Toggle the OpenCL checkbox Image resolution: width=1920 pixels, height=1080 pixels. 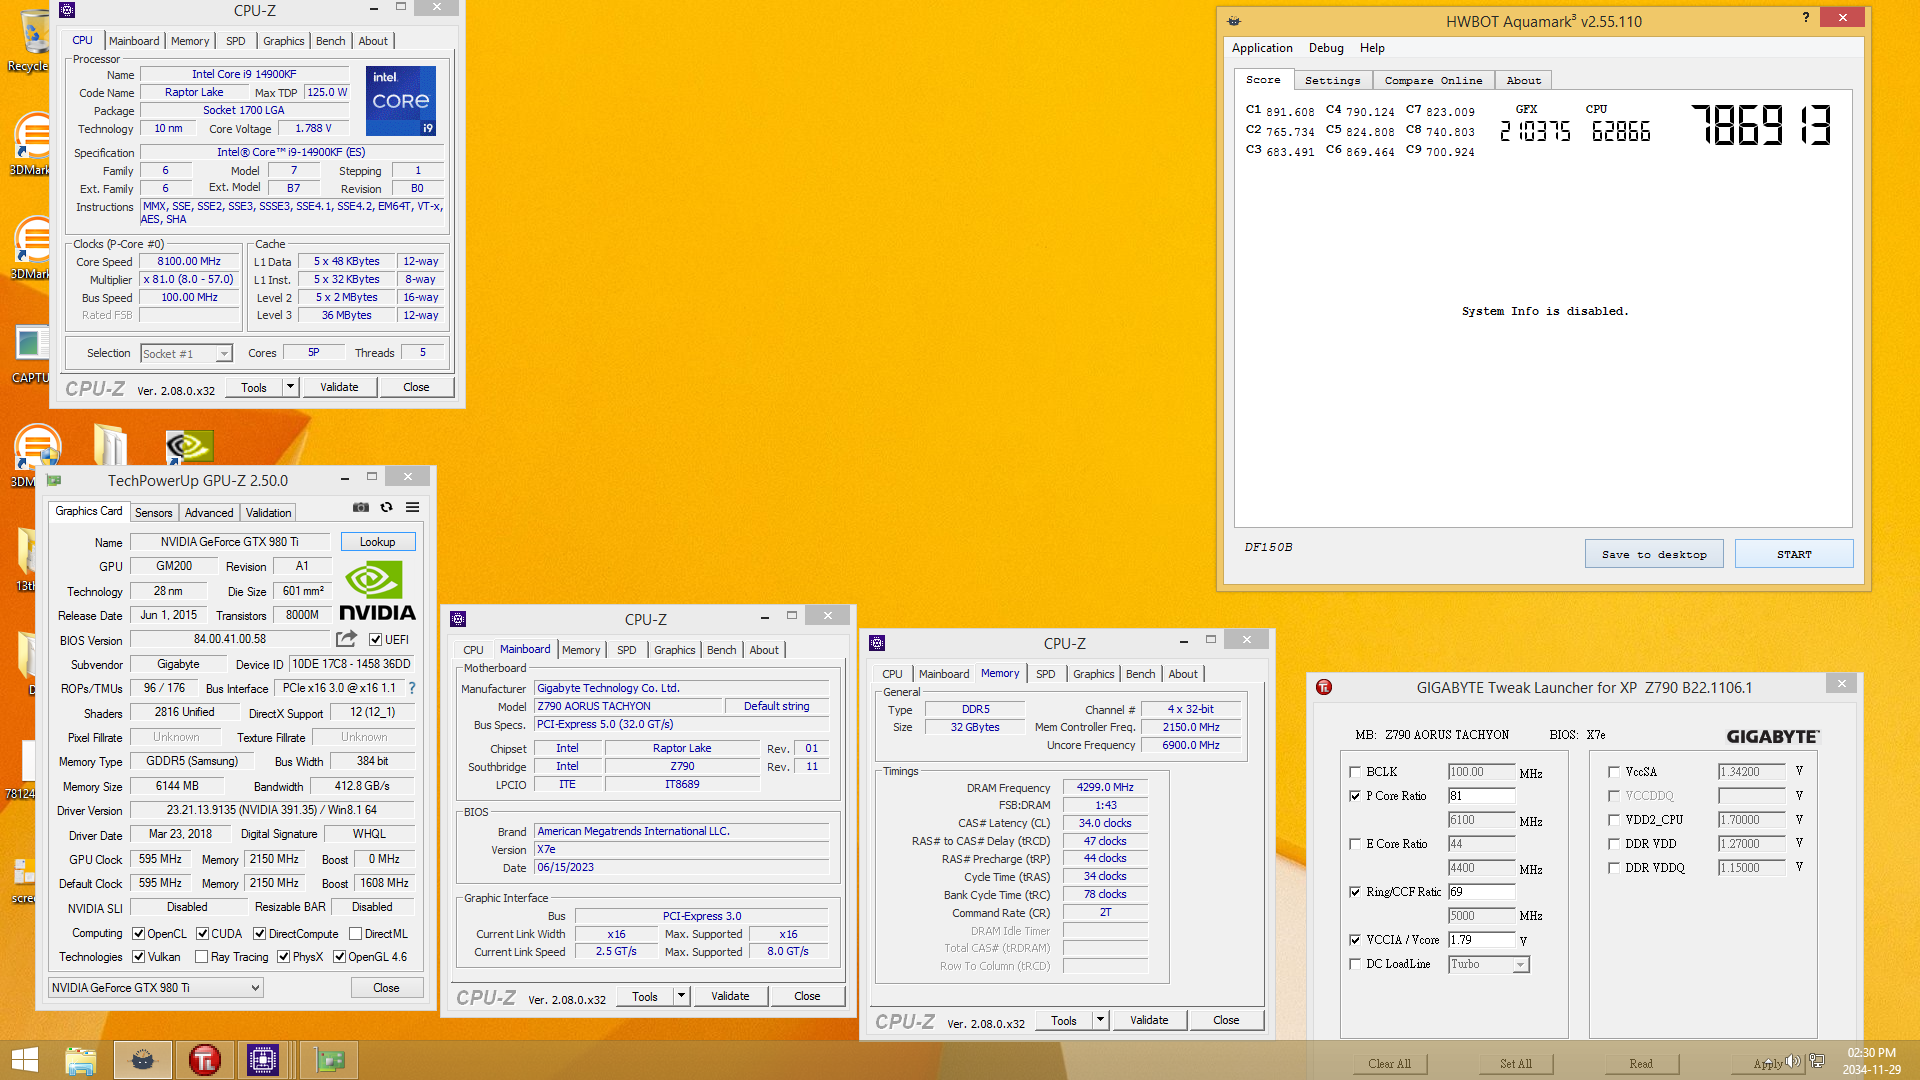coord(139,934)
